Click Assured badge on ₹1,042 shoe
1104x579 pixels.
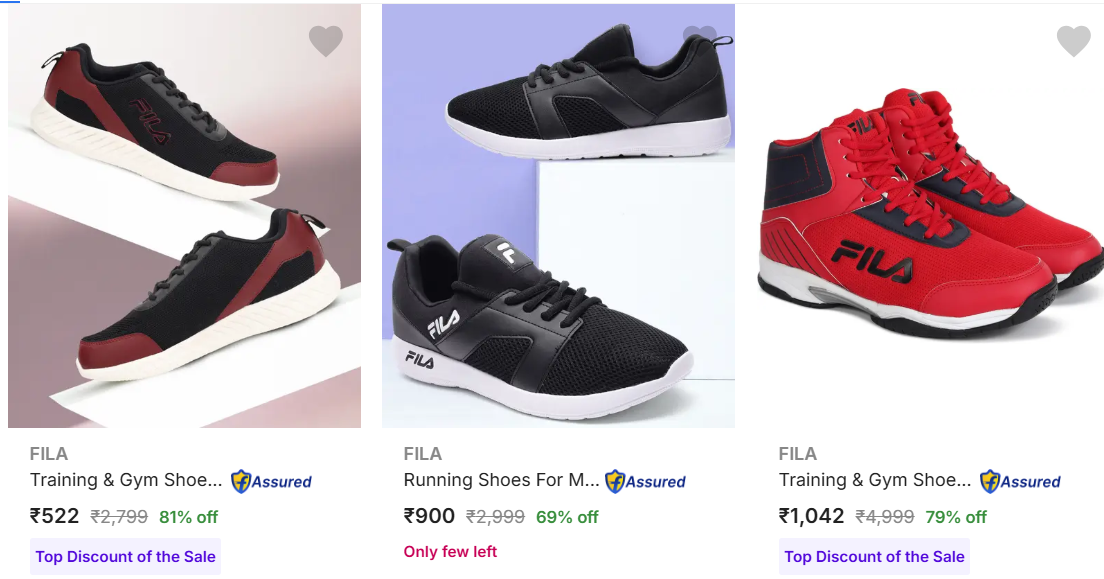1020,481
